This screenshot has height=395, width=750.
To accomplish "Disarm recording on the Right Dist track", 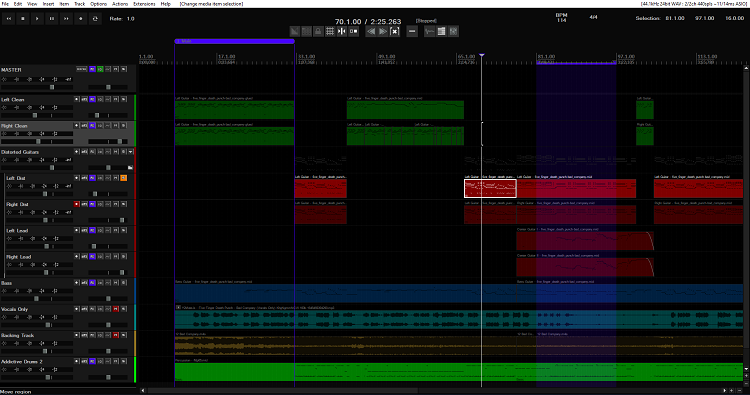I will (77, 204).
